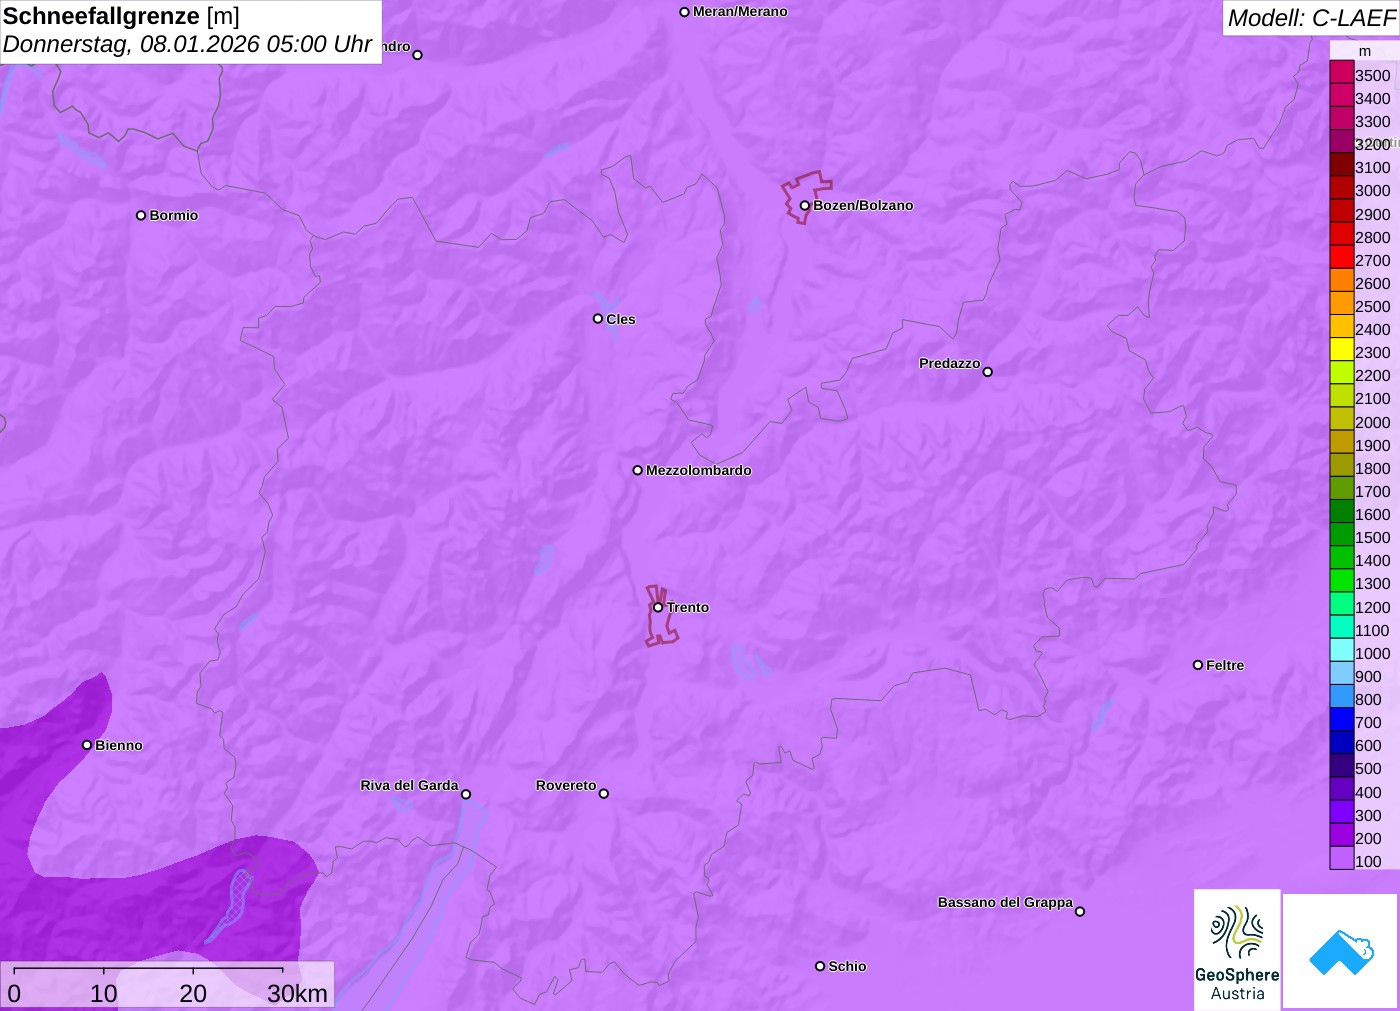The height and width of the screenshot is (1011, 1400).
Task: Click the Schio marker dot
Action: (820, 966)
